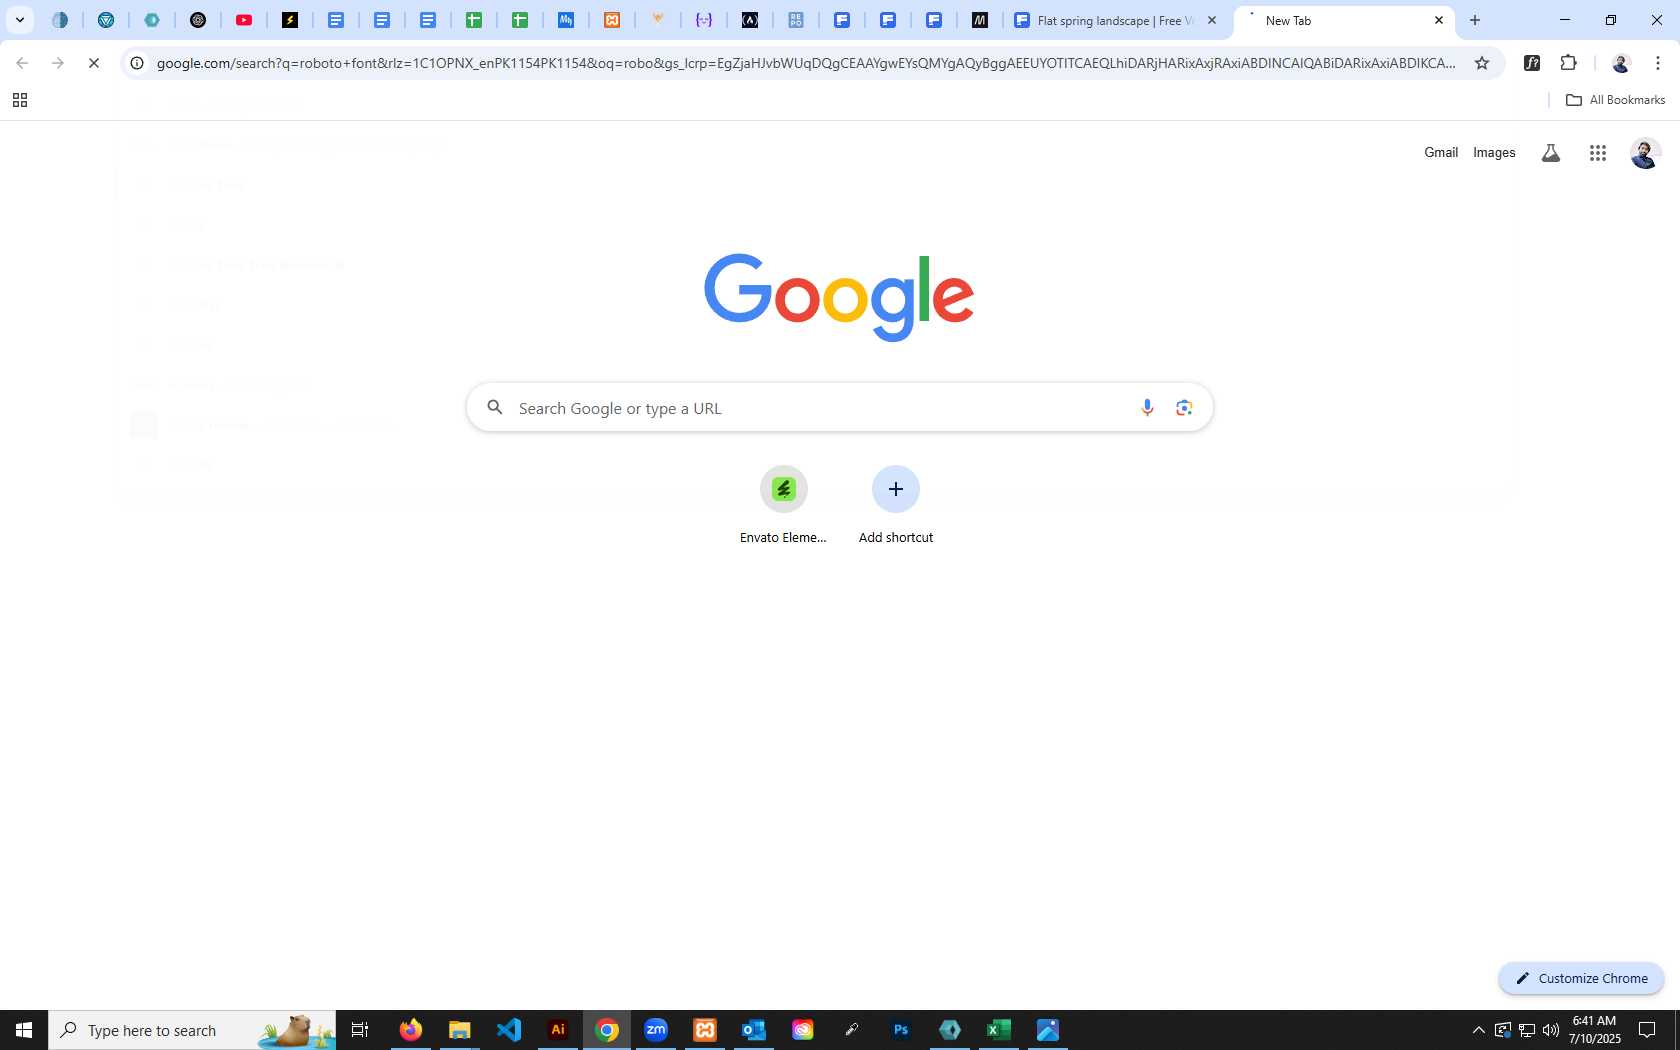Image resolution: width=1680 pixels, height=1050 pixels.
Task: Start voice search with microphone icon
Action: pos(1147,407)
